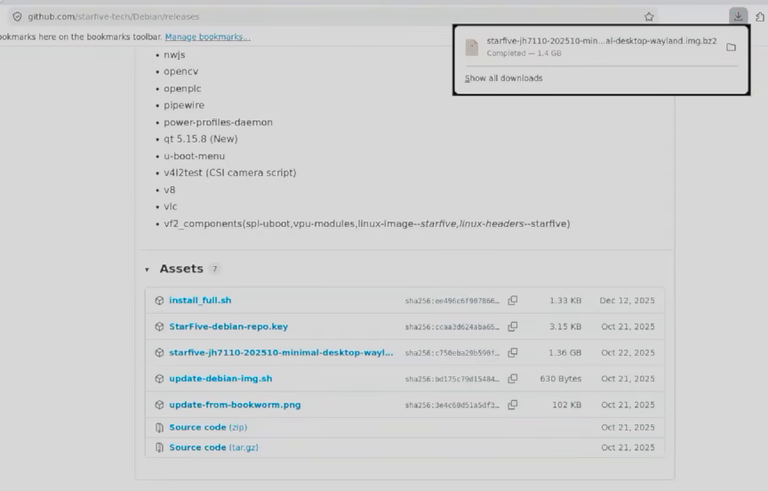
Task: Copy sha256 hash for StarFive-debian-repo.key
Action: (x=512, y=326)
